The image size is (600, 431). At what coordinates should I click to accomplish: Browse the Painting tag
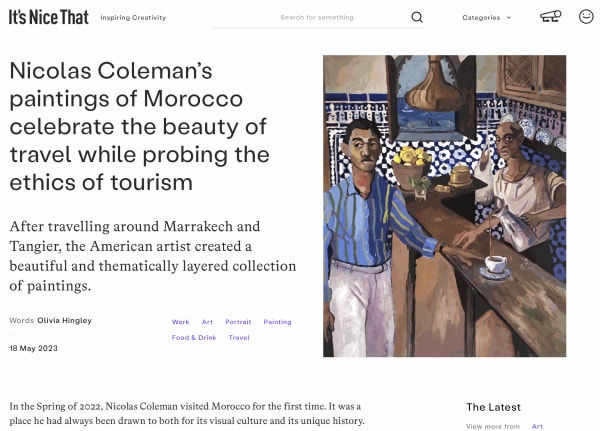coord(277,322)
